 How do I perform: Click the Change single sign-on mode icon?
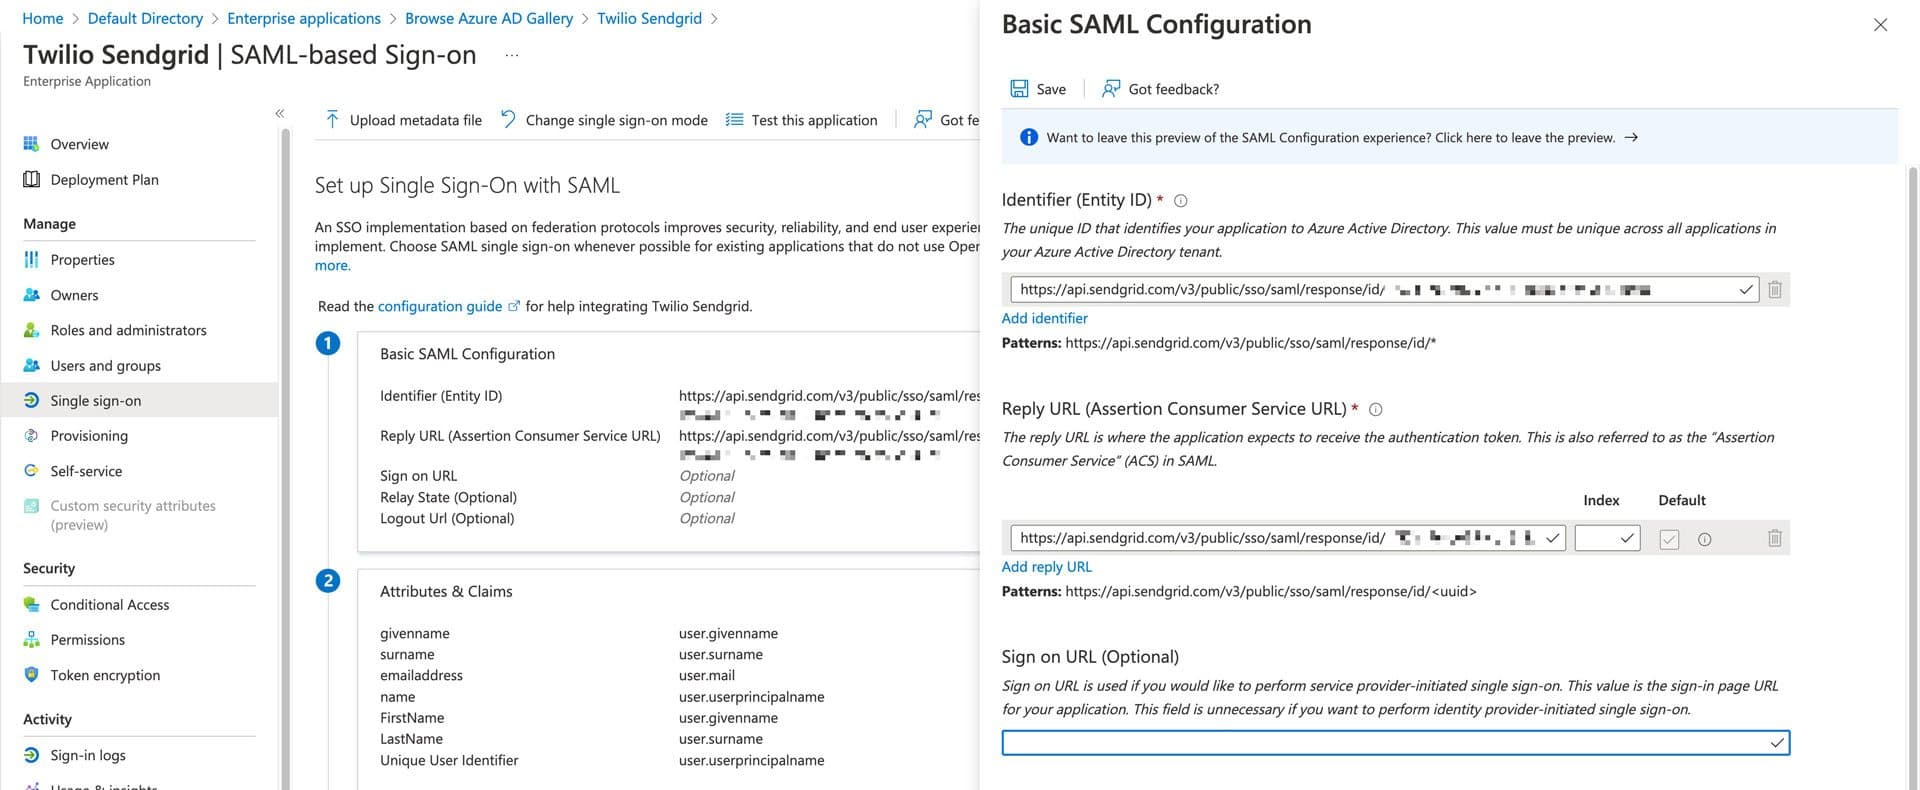(x=508, y=119)
